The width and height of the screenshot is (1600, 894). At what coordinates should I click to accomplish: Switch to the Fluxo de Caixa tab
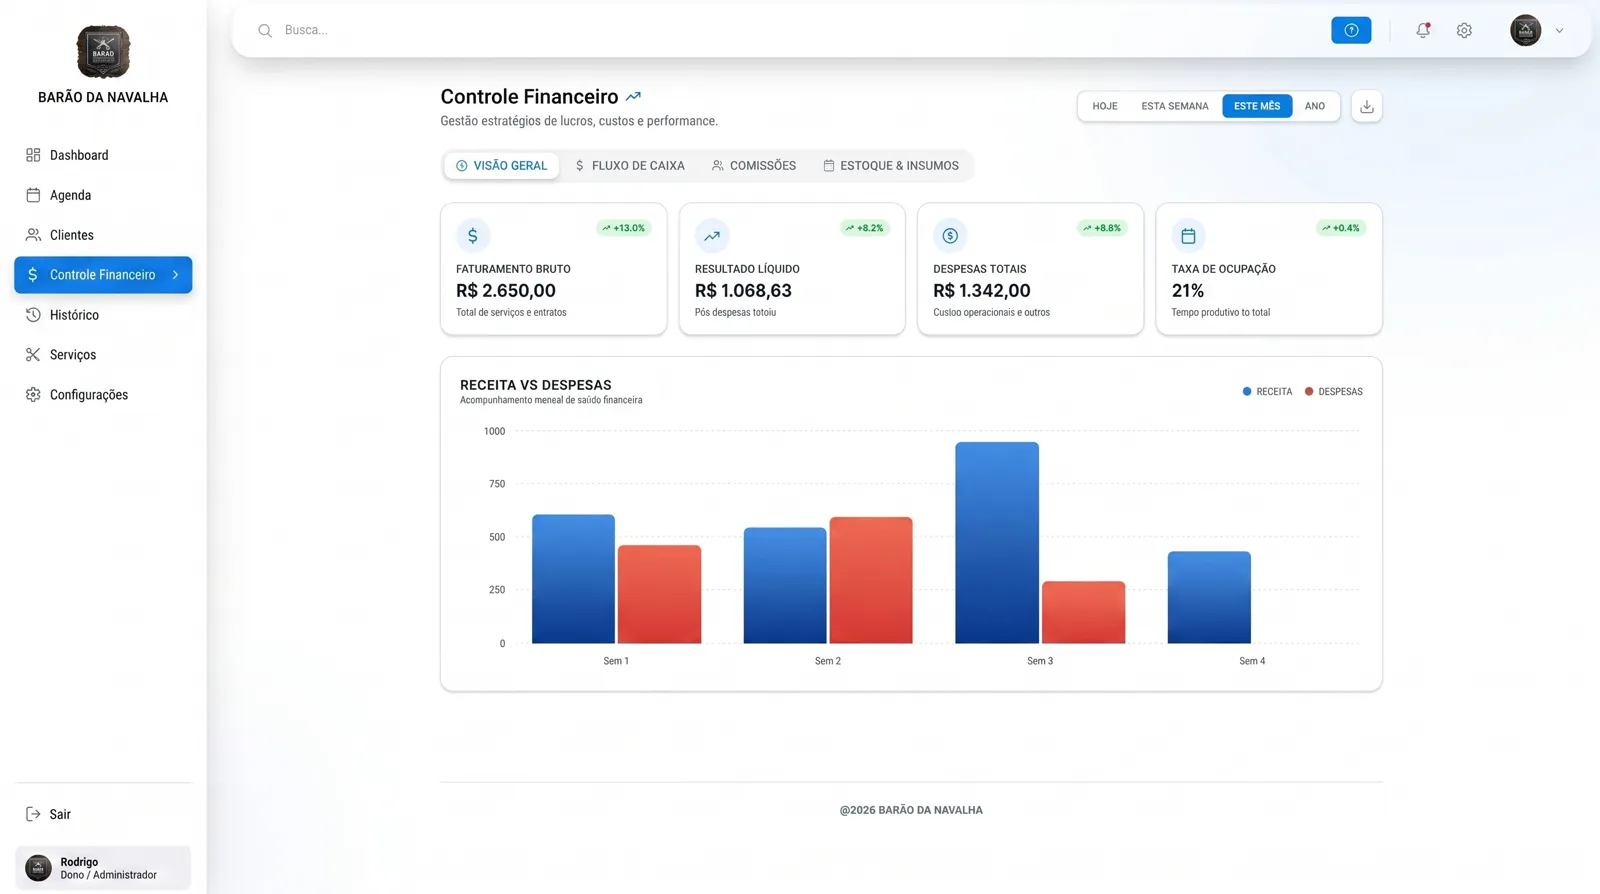[630, 166]
